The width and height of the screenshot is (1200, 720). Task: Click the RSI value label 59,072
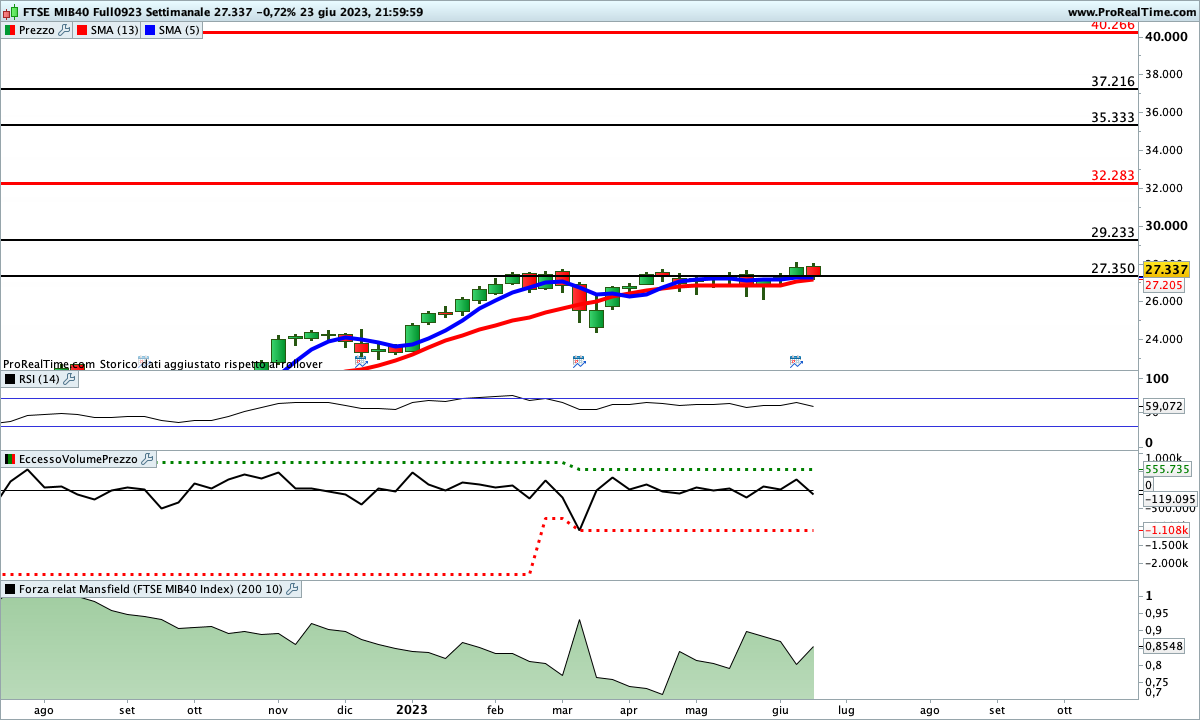(1164, 406)
